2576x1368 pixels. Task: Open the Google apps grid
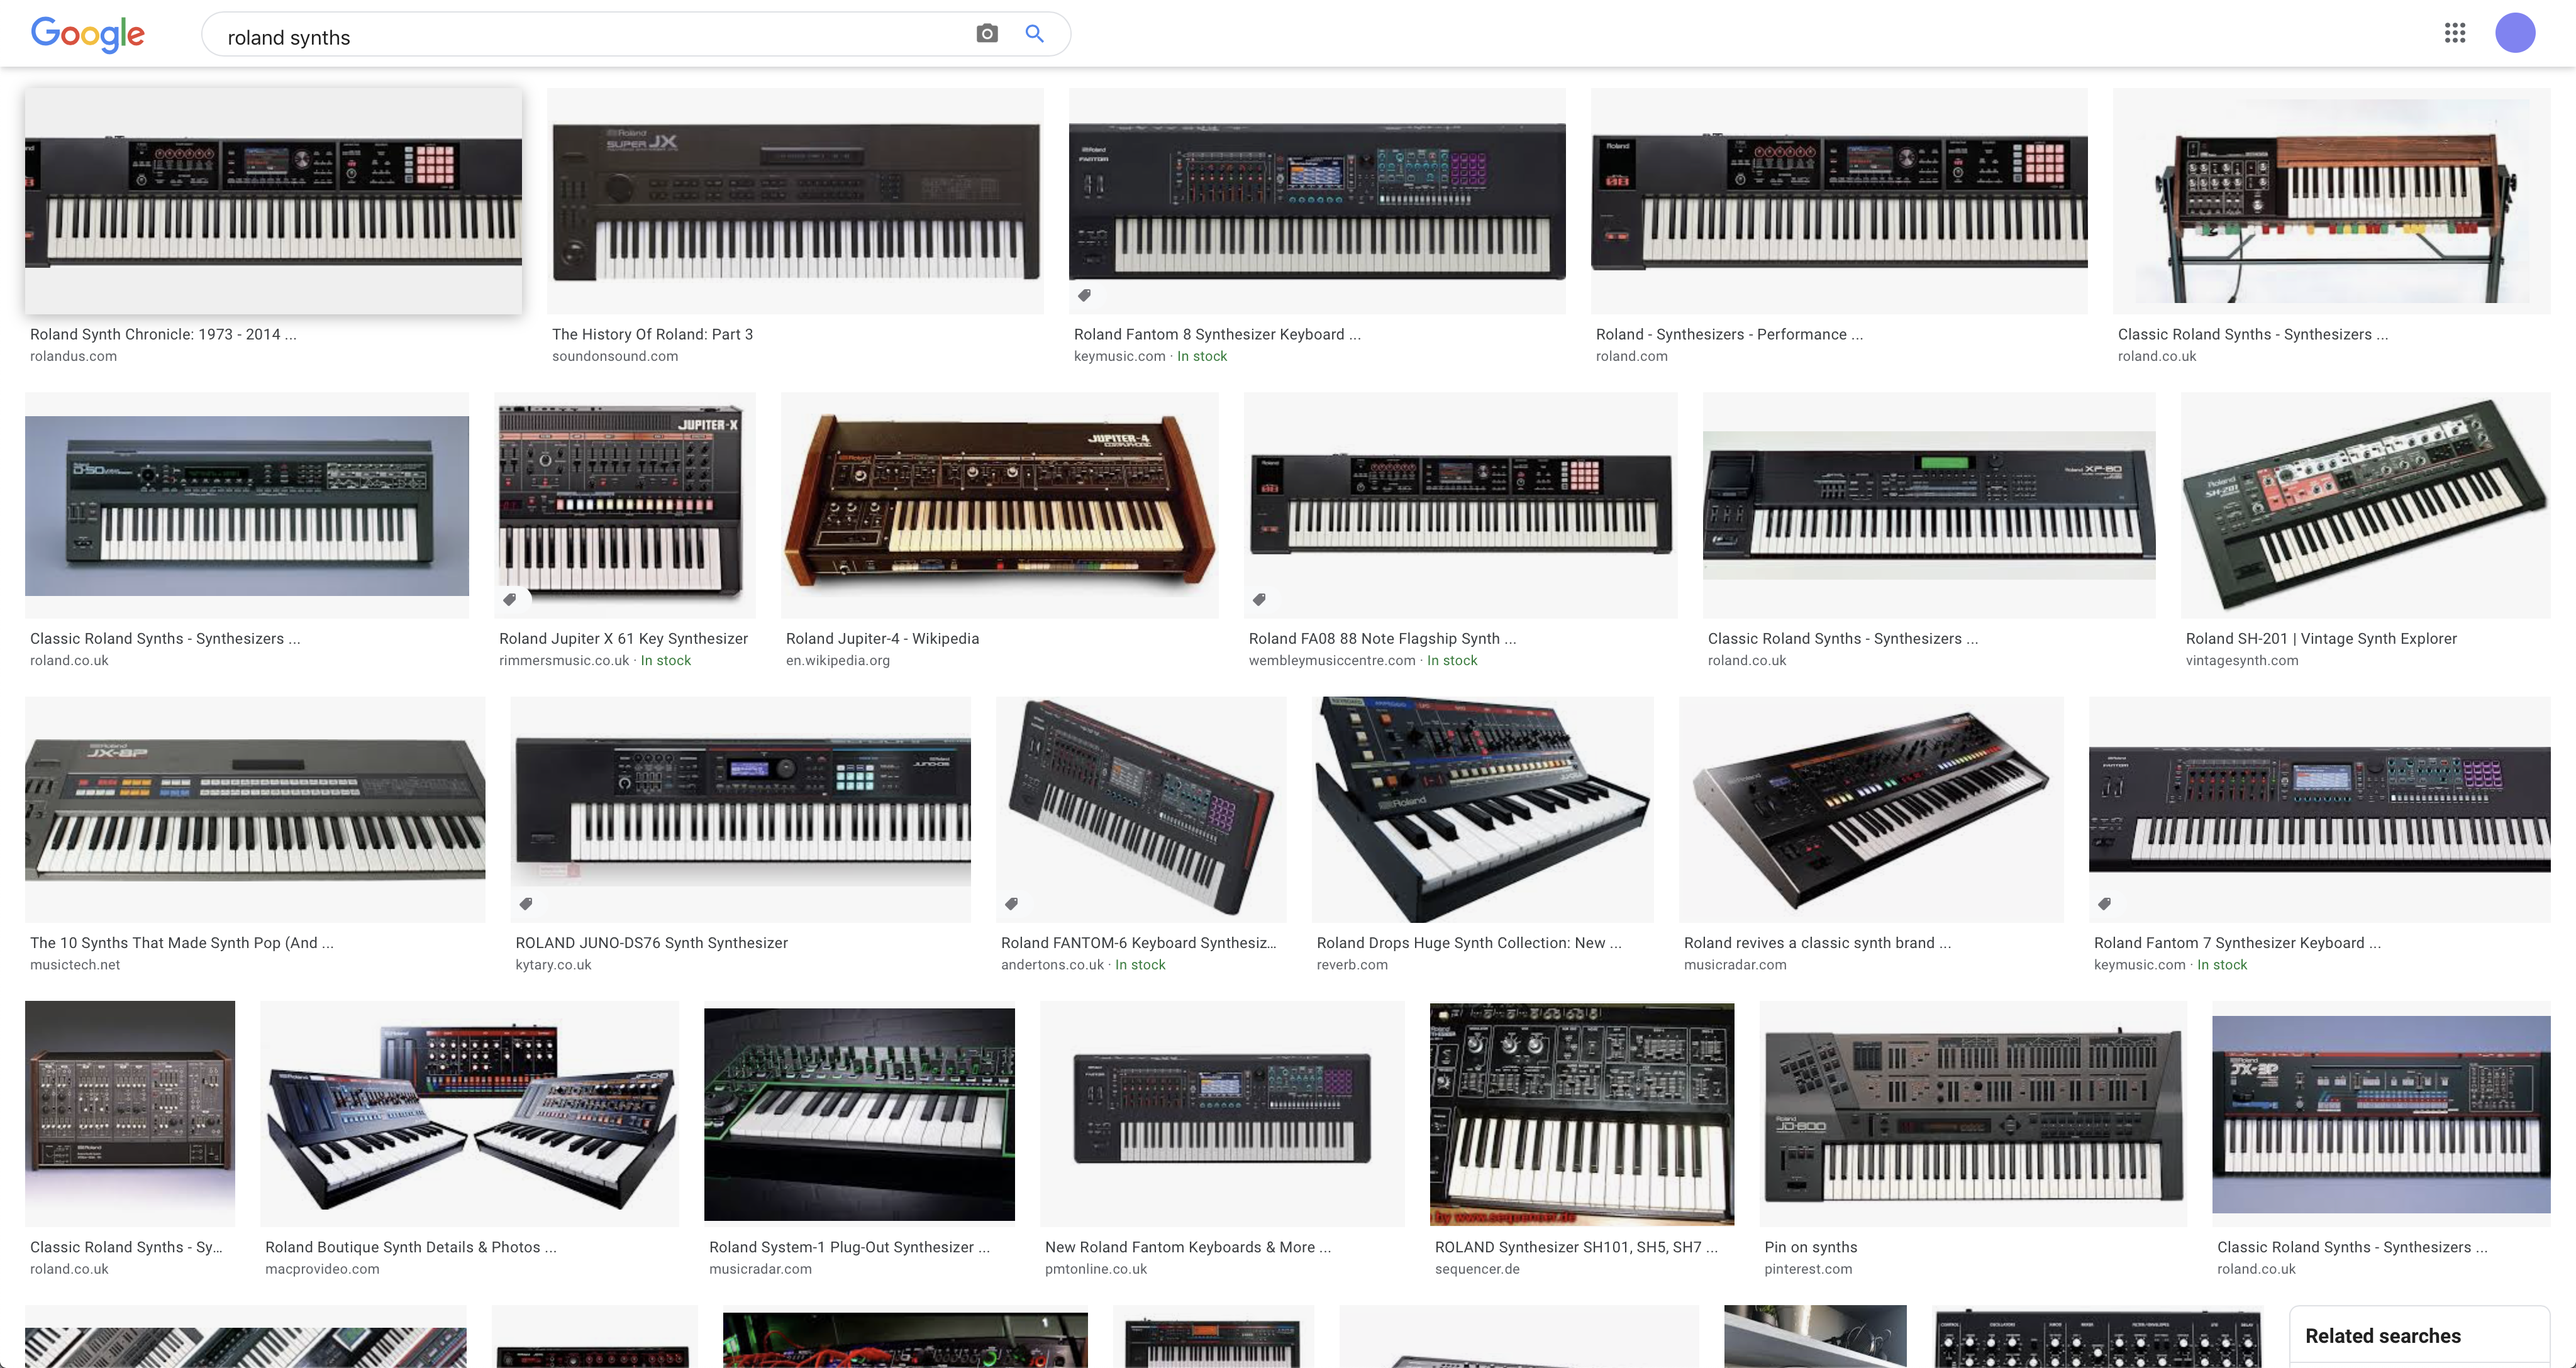click(x=2454, y=33)
